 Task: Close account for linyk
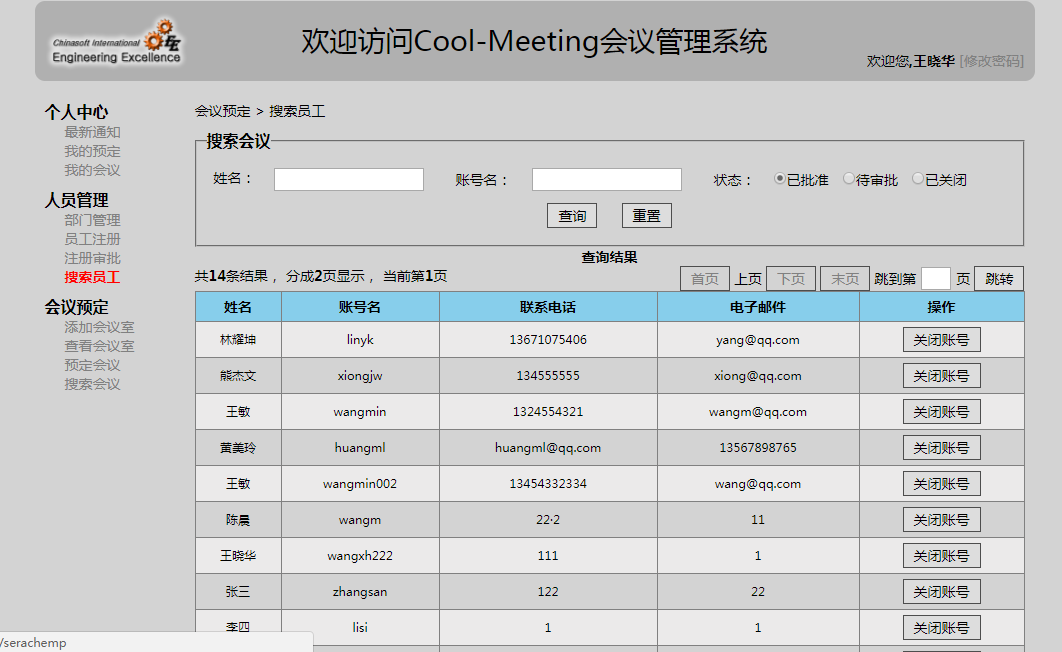pos(941,340)
